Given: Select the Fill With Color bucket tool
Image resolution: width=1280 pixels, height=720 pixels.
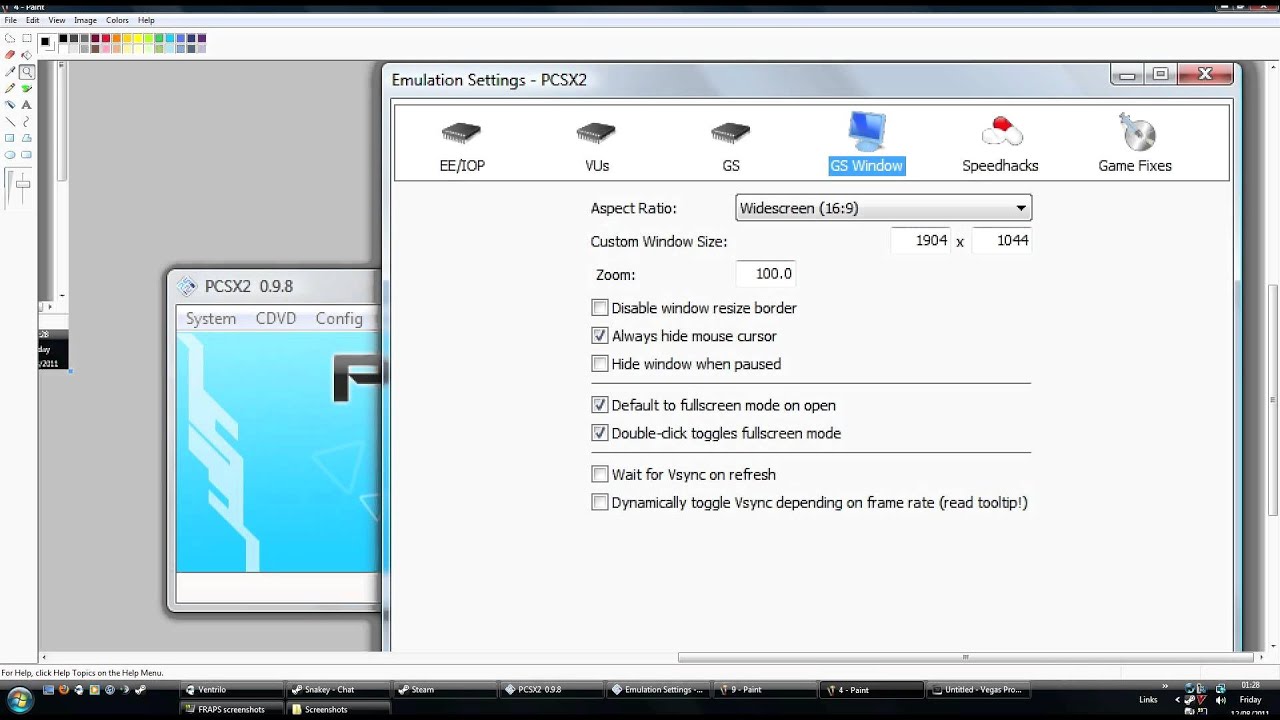Looking at the screenshot, I should [27, 55].
